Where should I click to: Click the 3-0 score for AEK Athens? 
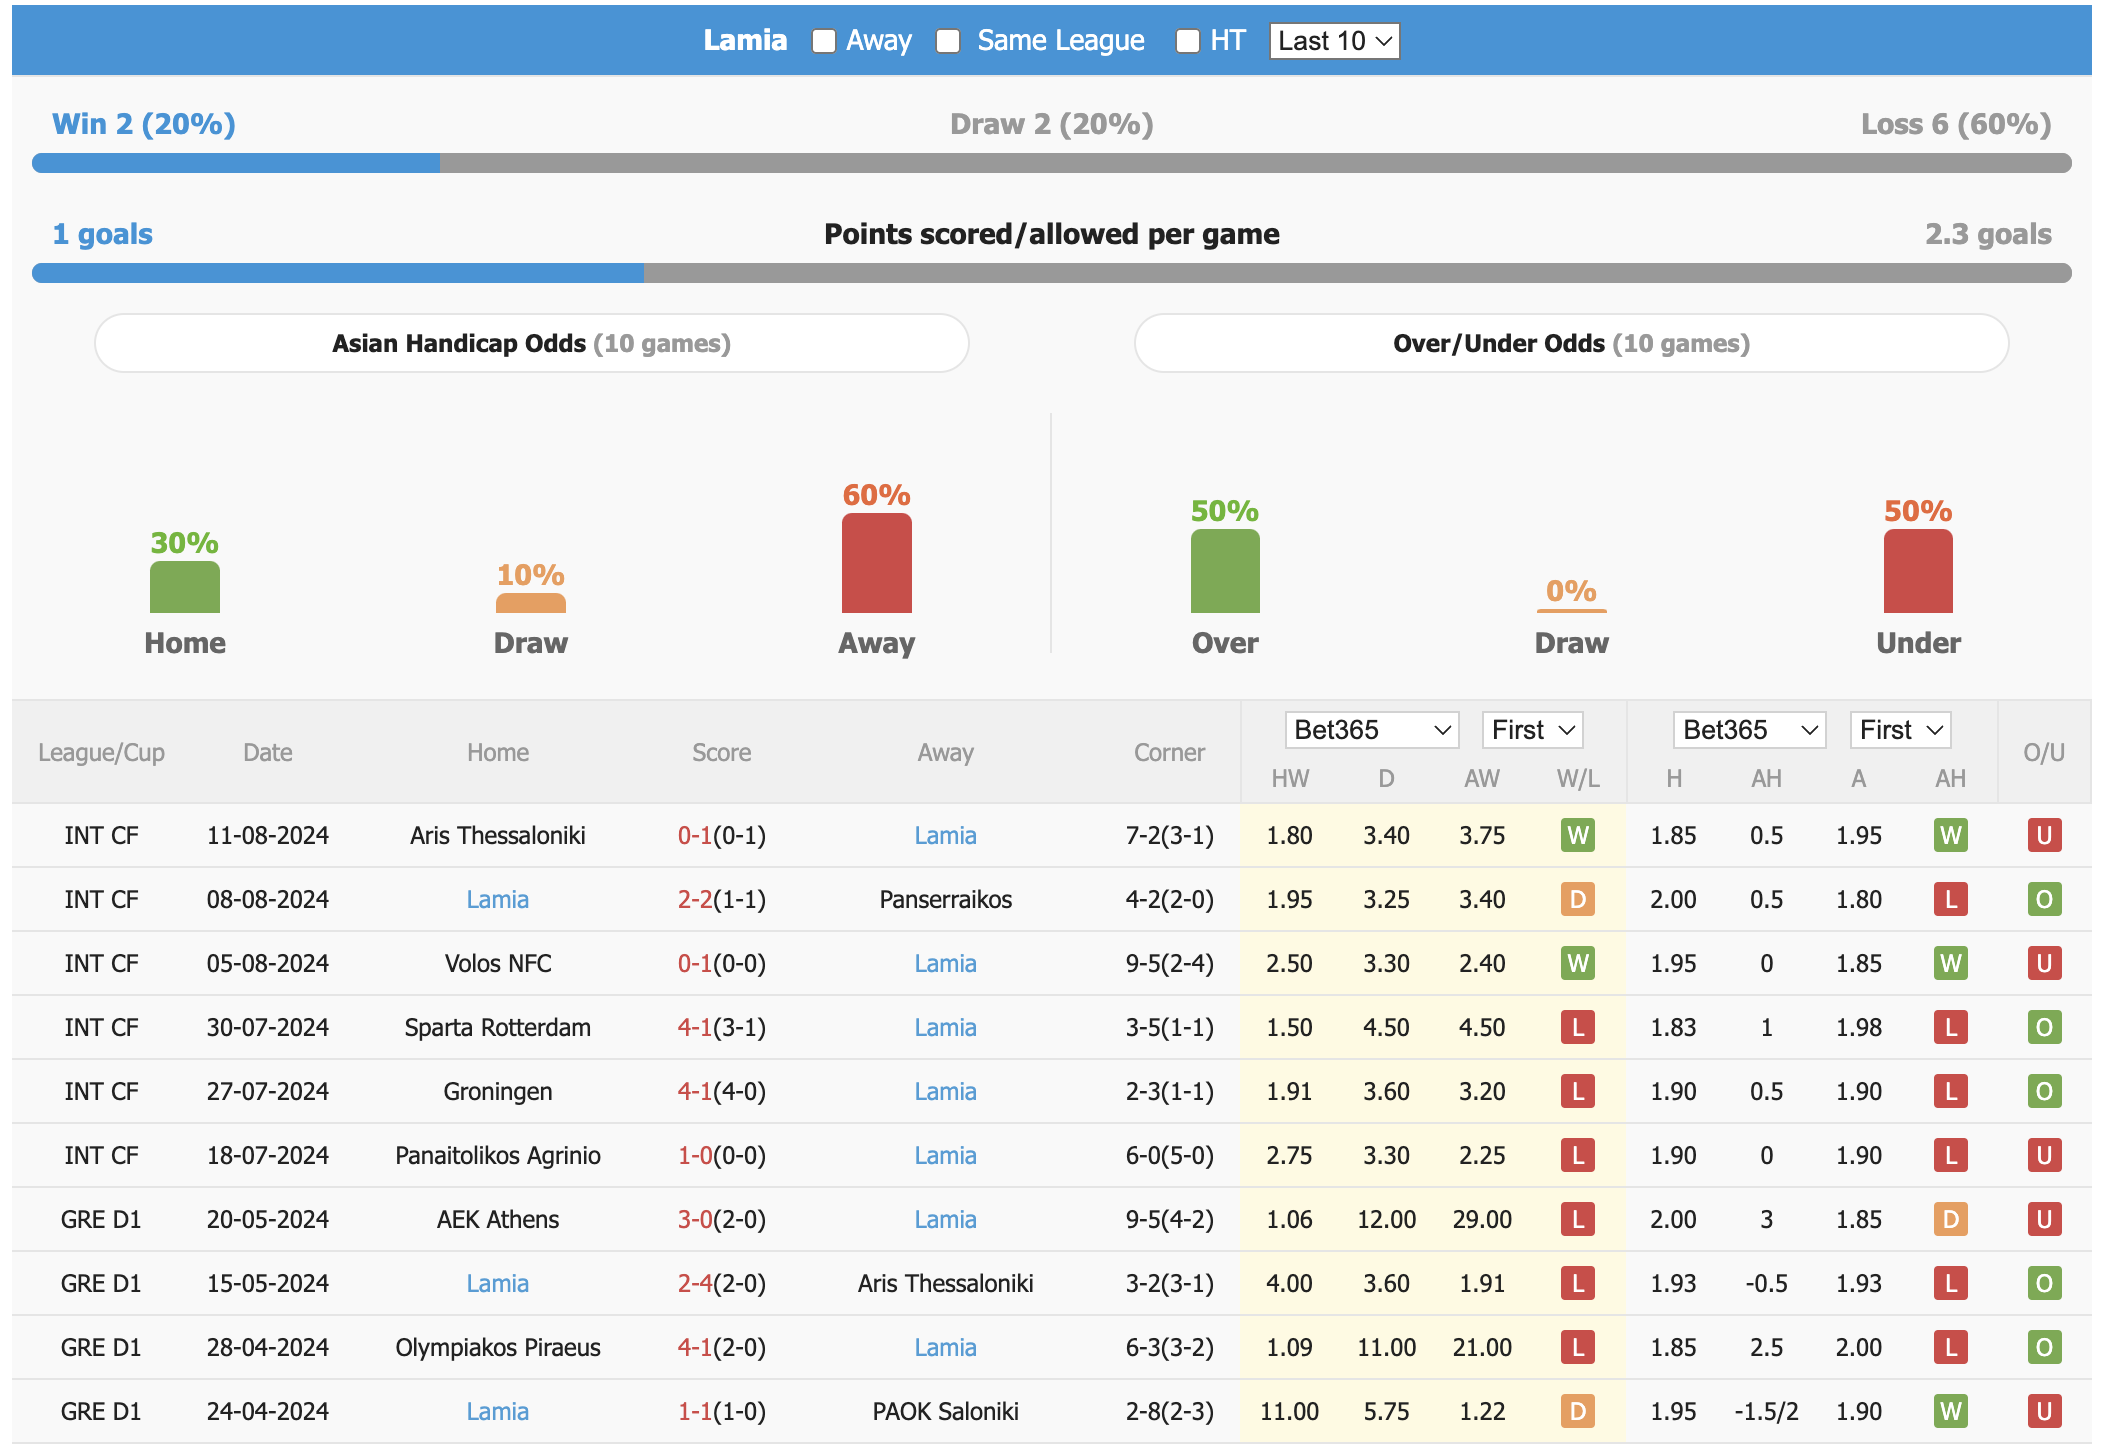pyautogui.click(x=695, y=1219)
